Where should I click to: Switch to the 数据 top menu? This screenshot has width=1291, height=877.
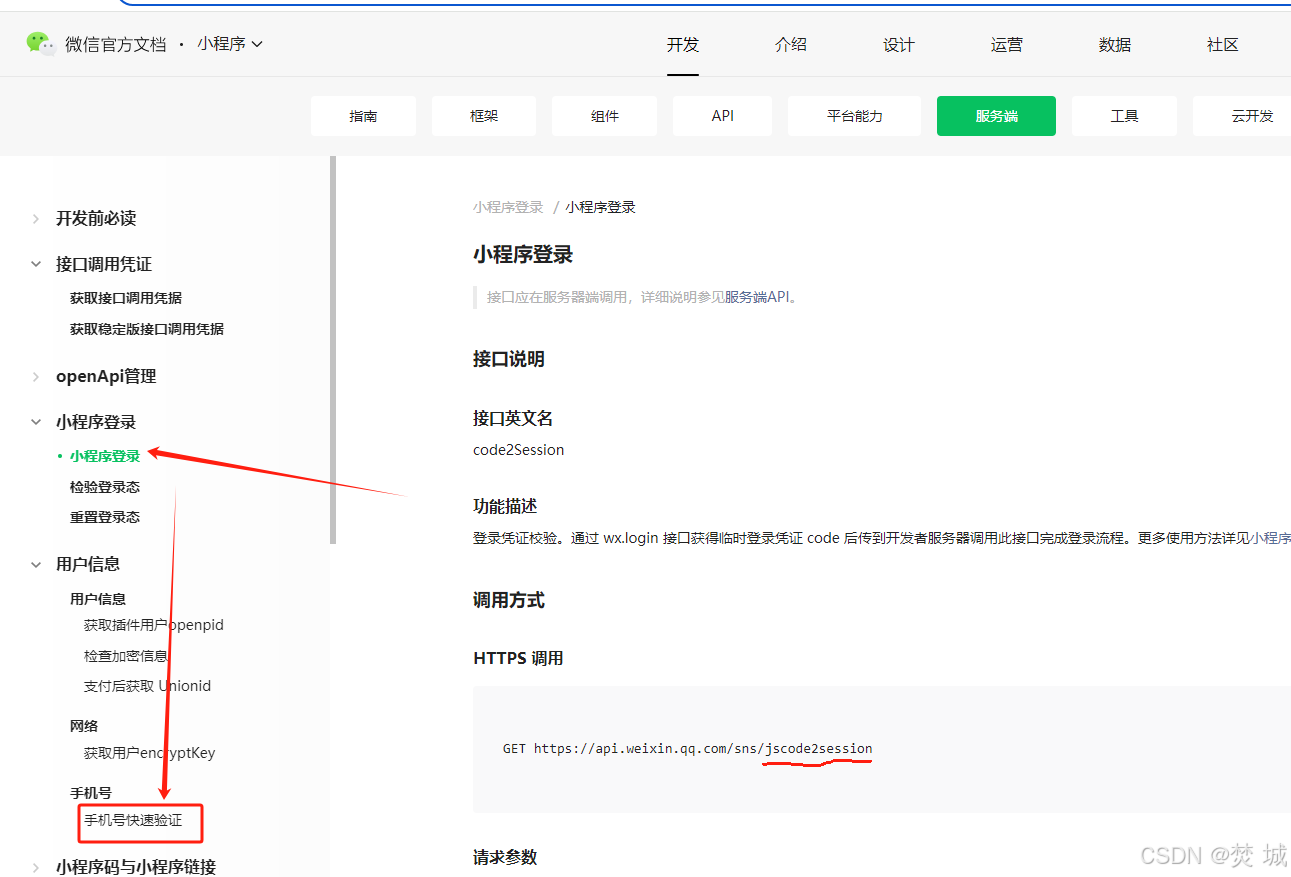(1115, 44)
